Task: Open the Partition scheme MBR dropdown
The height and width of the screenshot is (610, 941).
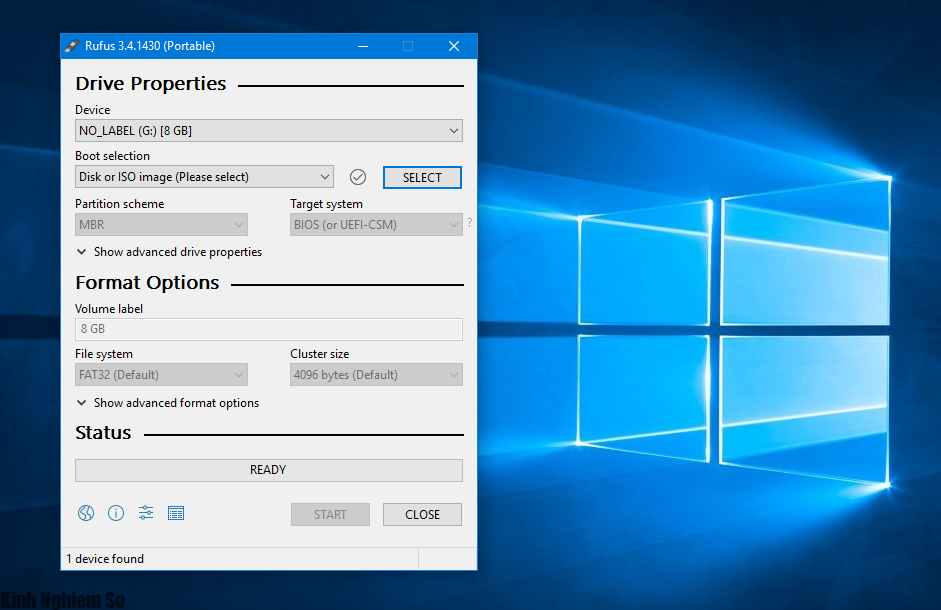Action: point(161,225)
